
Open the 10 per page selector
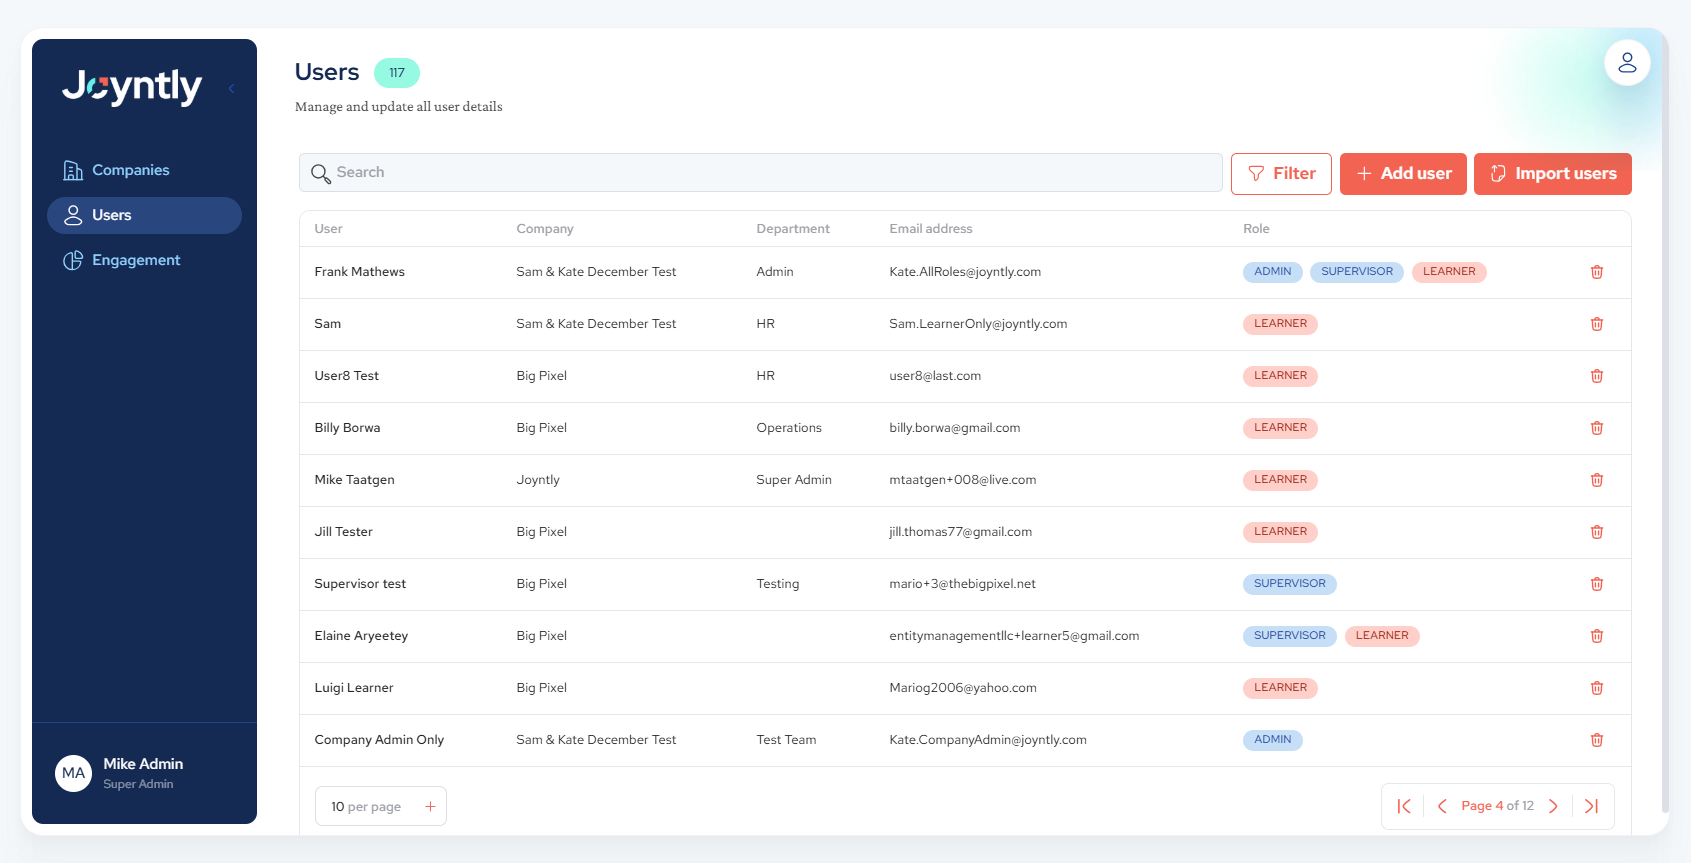381,806
